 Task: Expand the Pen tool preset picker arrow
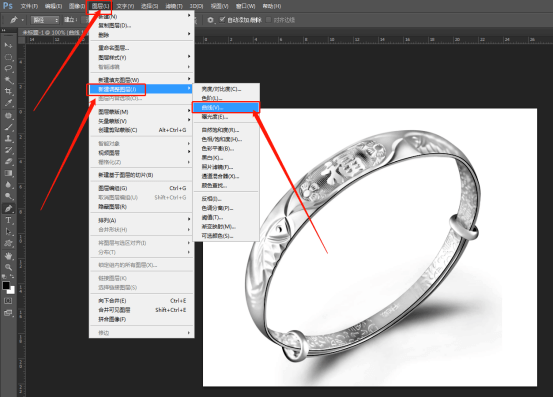tap(23, 20)
